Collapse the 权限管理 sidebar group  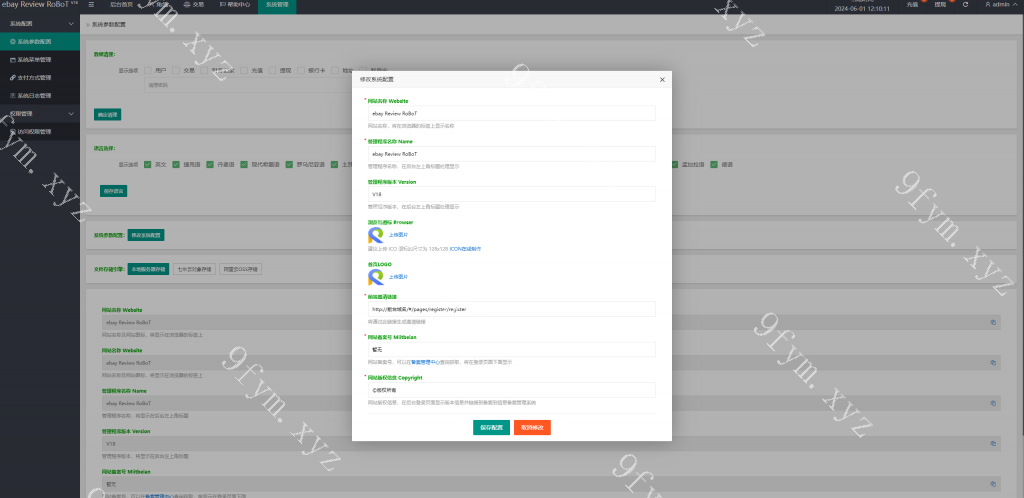[40, 113]
